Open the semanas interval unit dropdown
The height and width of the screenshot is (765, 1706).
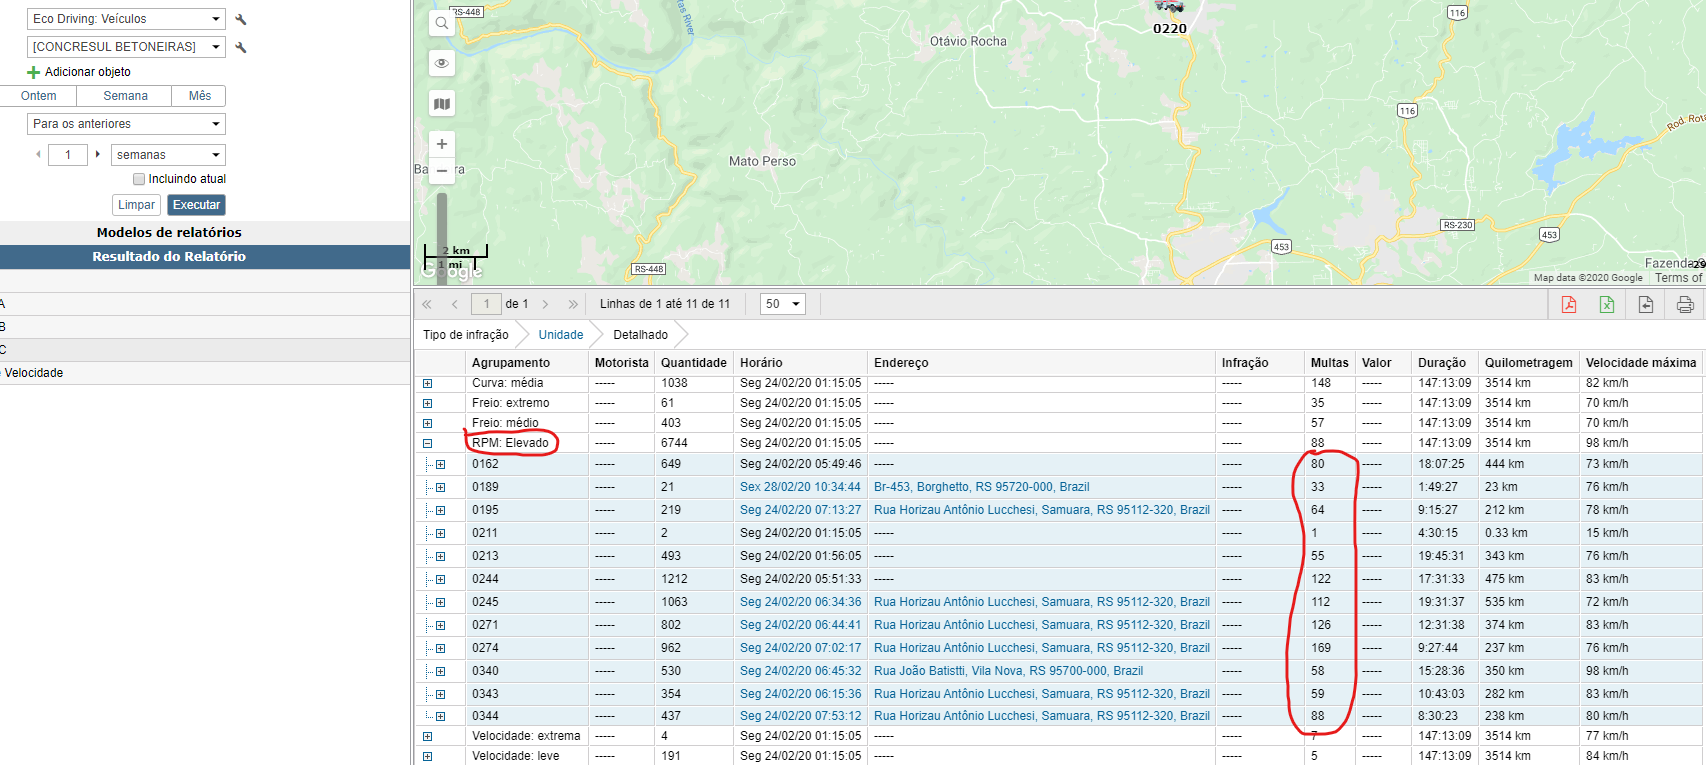point(168,155)
